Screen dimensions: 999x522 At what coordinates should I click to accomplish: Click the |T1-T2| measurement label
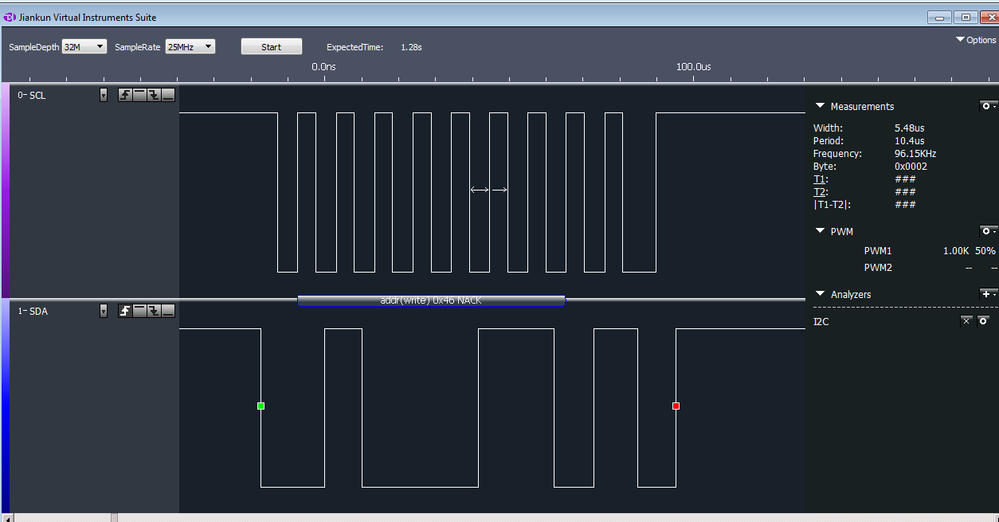click(x=832, y=205)
